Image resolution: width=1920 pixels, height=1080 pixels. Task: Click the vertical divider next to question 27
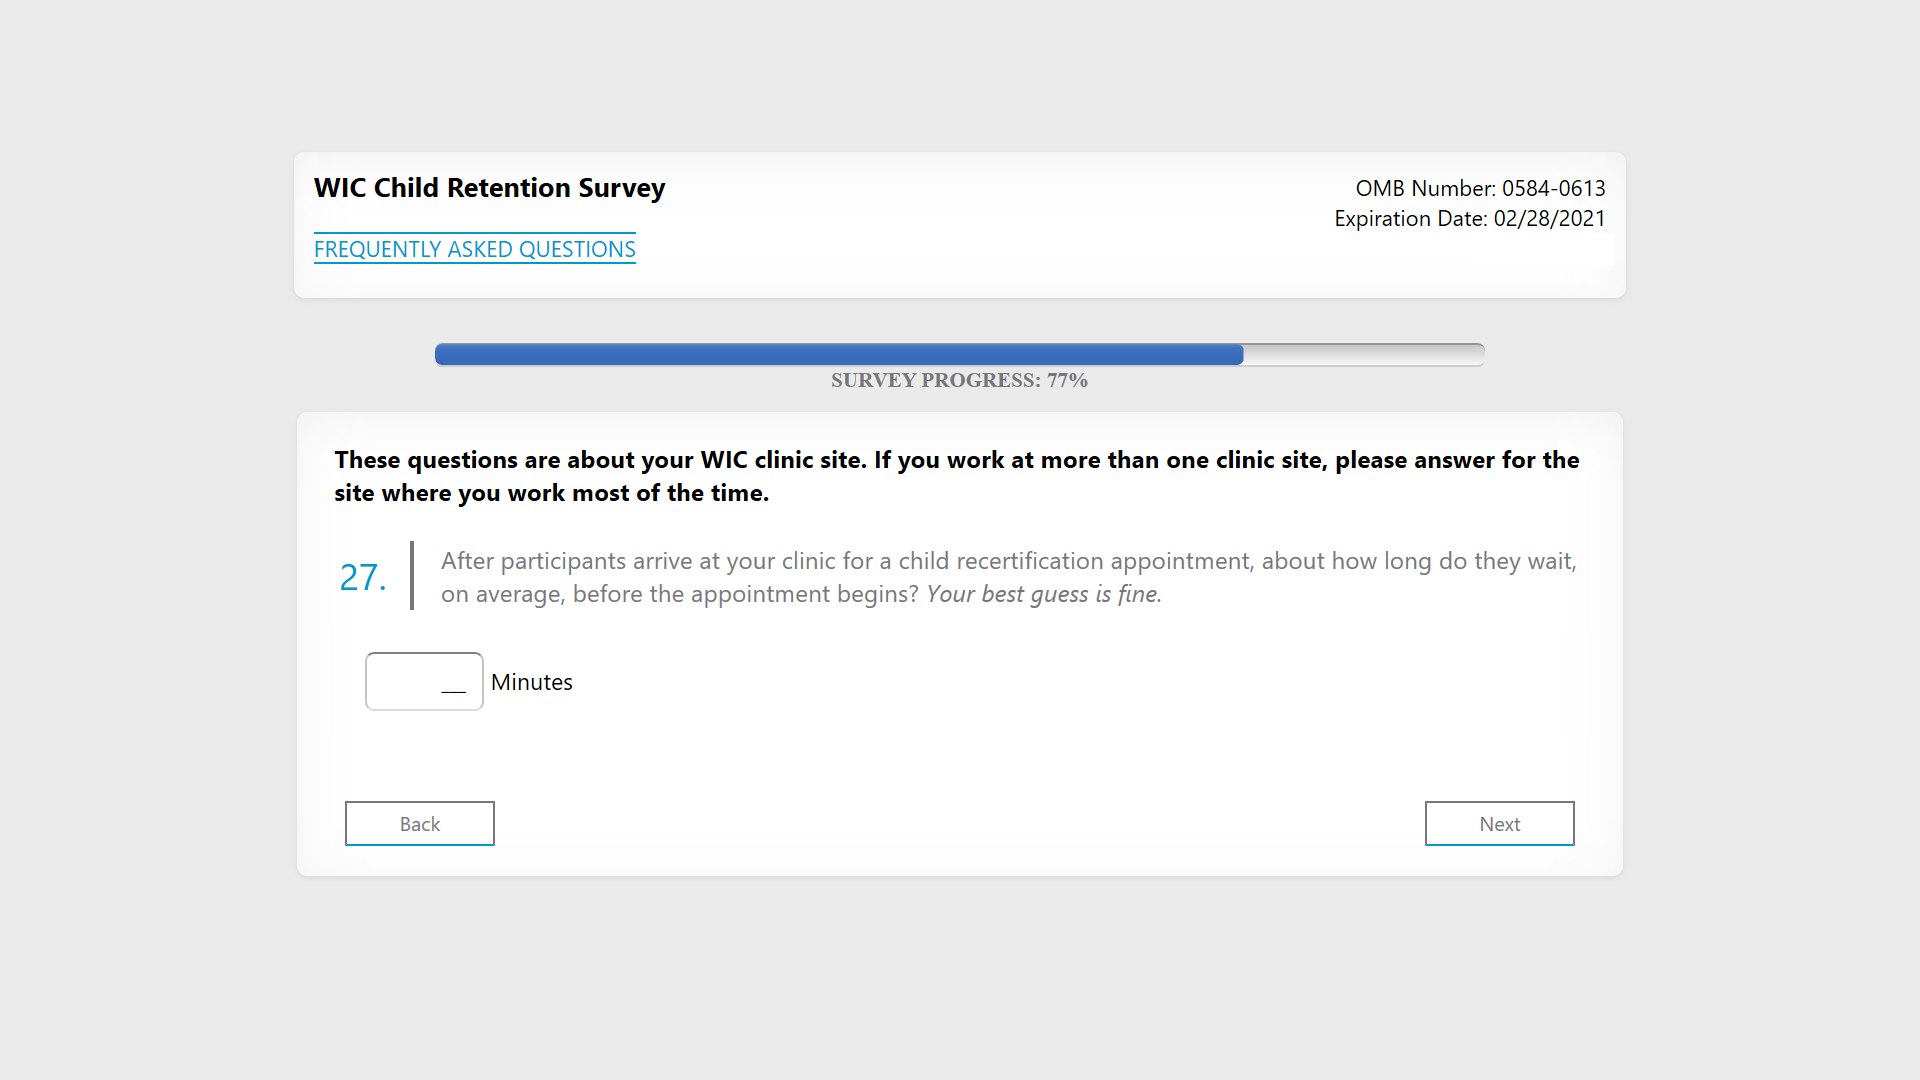click(412, 576)
